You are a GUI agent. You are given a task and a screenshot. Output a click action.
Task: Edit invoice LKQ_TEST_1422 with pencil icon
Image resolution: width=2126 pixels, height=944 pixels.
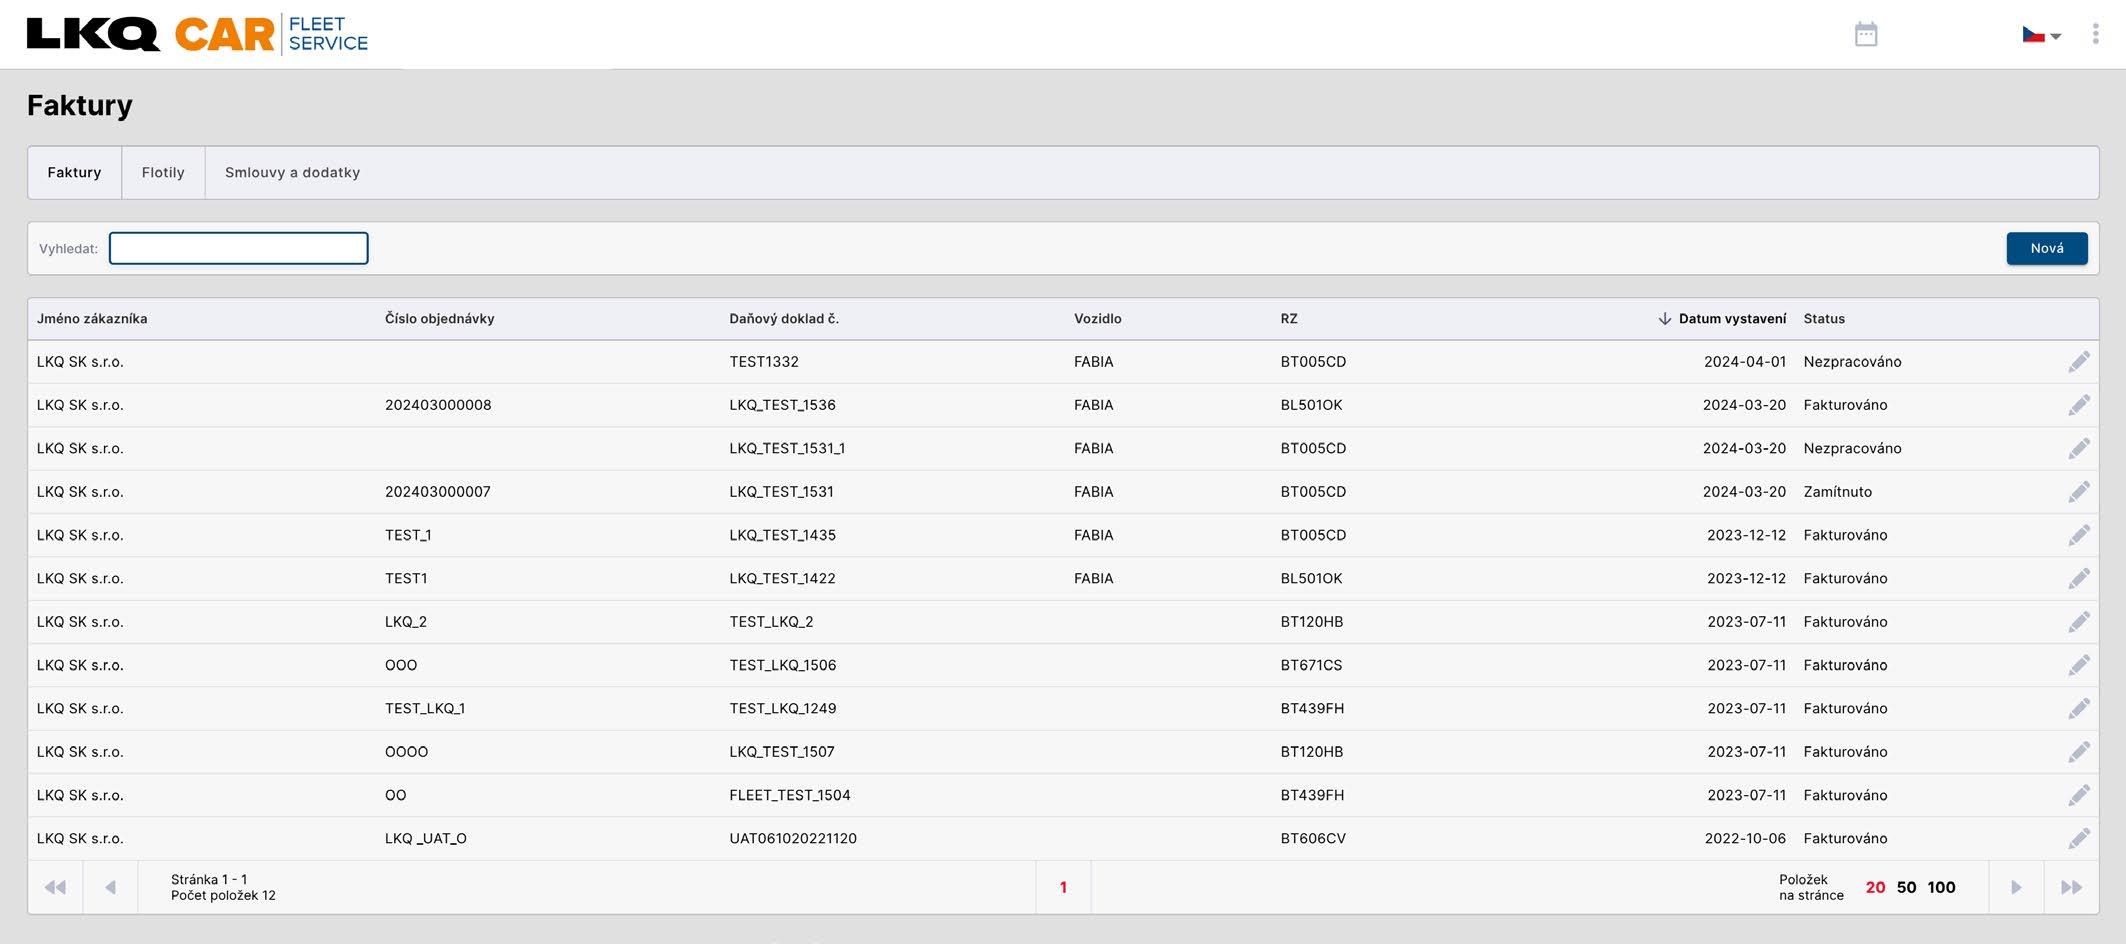2078,578
